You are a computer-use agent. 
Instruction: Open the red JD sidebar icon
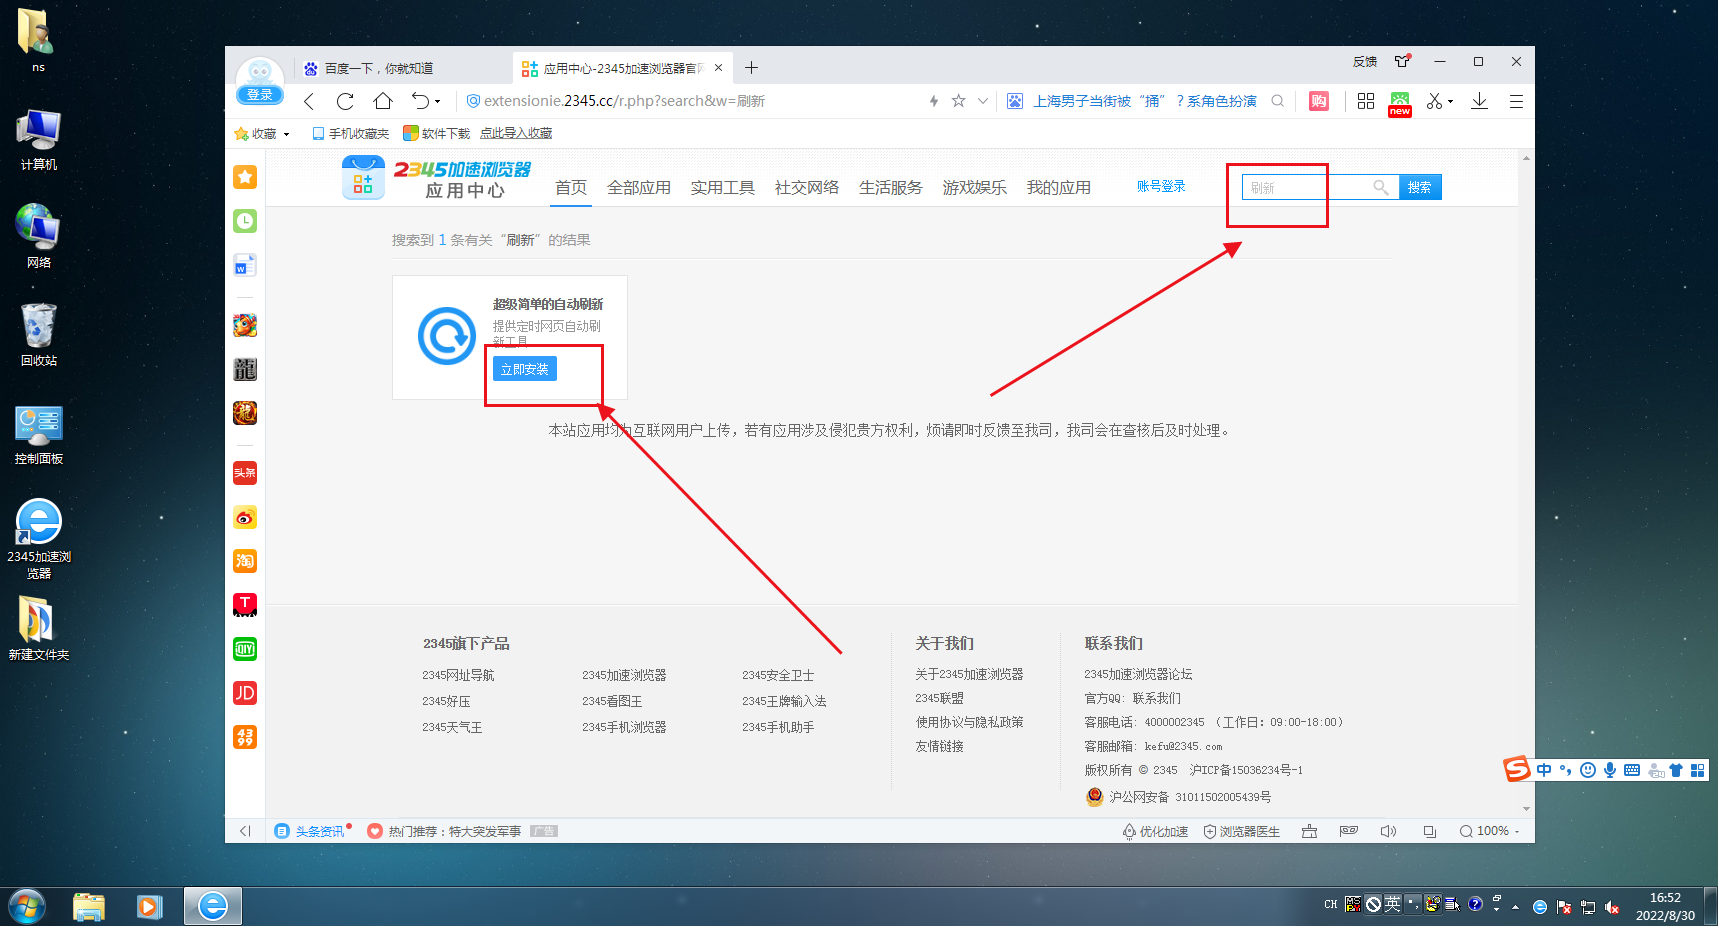point(245,693)
